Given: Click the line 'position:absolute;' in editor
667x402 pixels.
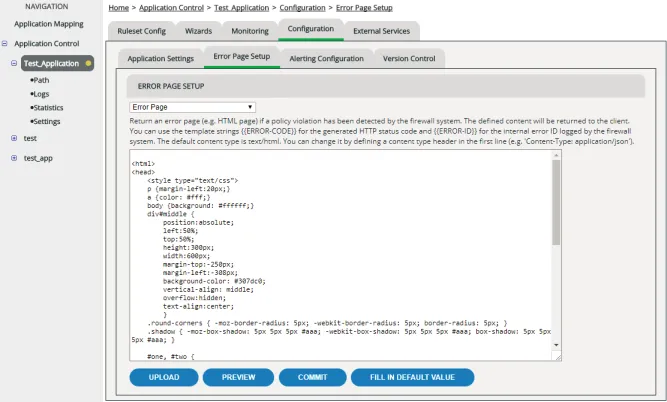Looking at the screenshot, I should [x=198, y=222].
